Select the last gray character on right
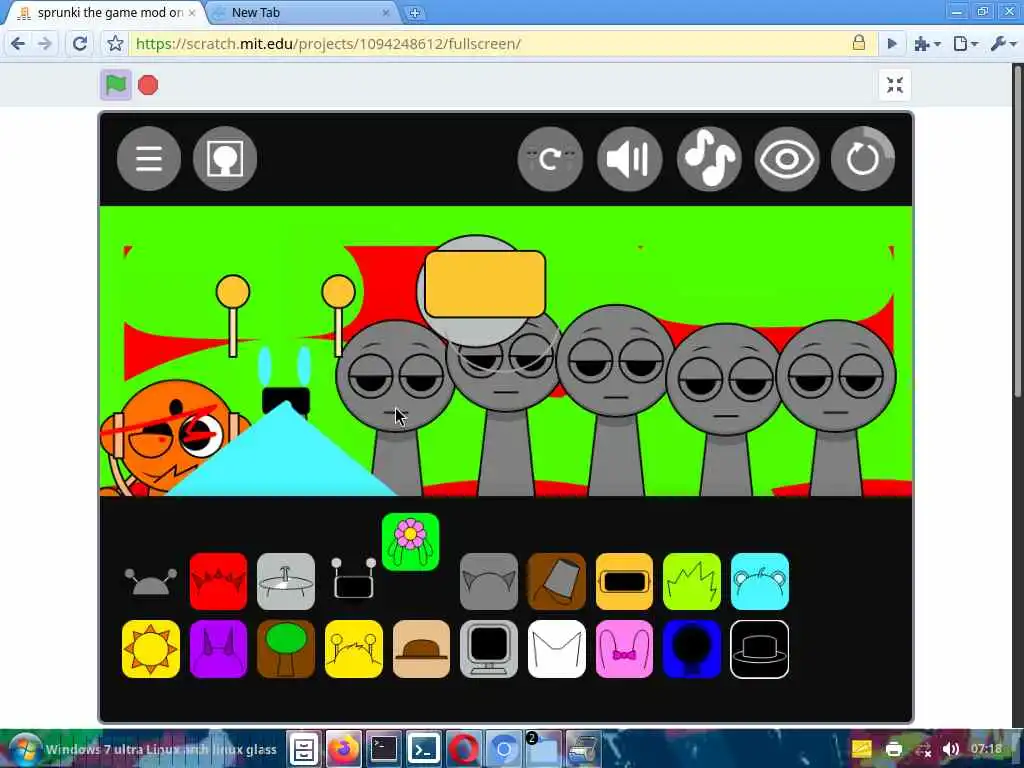The image size is (1024, 768). [x=836, y=408]
